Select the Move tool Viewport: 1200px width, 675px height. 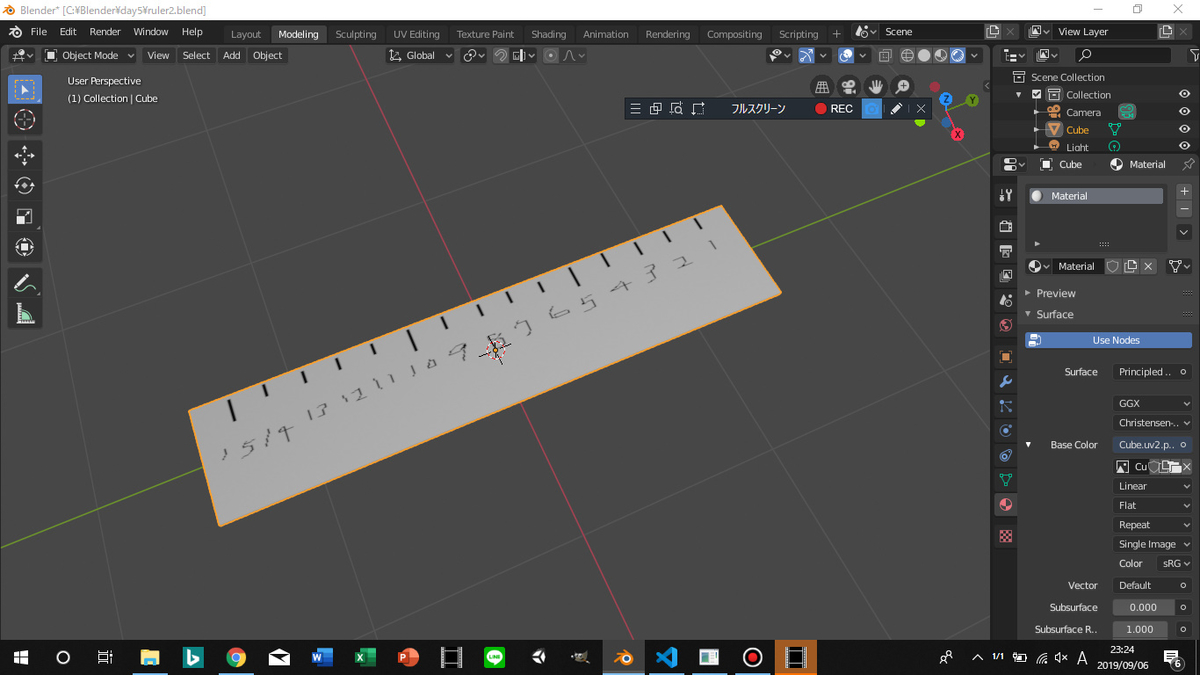[x=25, y=155]
